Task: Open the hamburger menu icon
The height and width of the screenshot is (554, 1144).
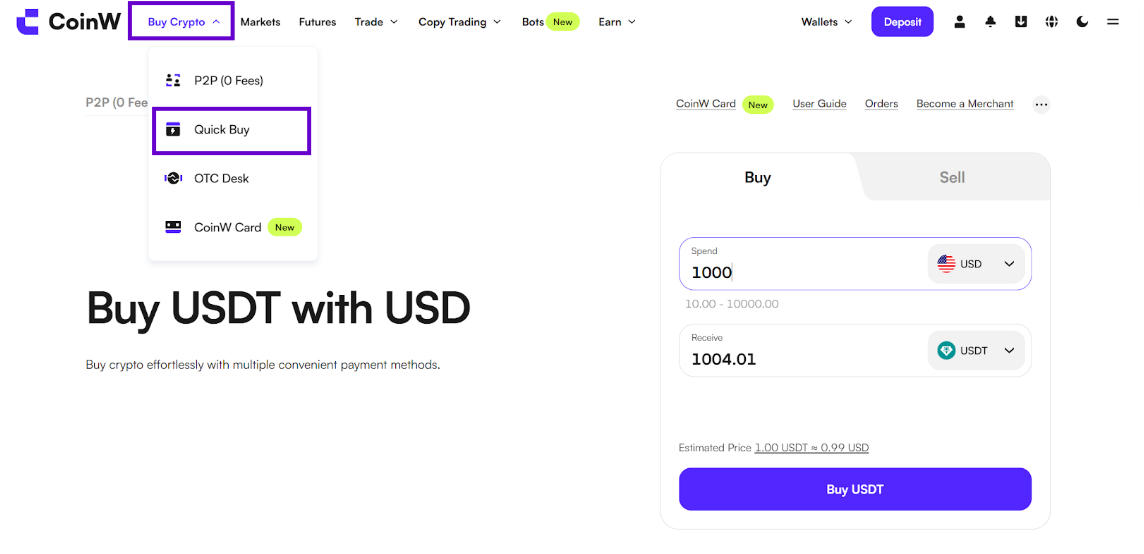Action: click(x=1113, y=22)
